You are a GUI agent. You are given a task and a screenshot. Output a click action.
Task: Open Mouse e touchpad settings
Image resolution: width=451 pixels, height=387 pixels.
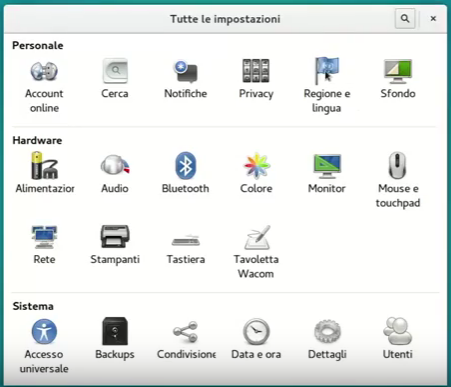click(x=398, y=180)
